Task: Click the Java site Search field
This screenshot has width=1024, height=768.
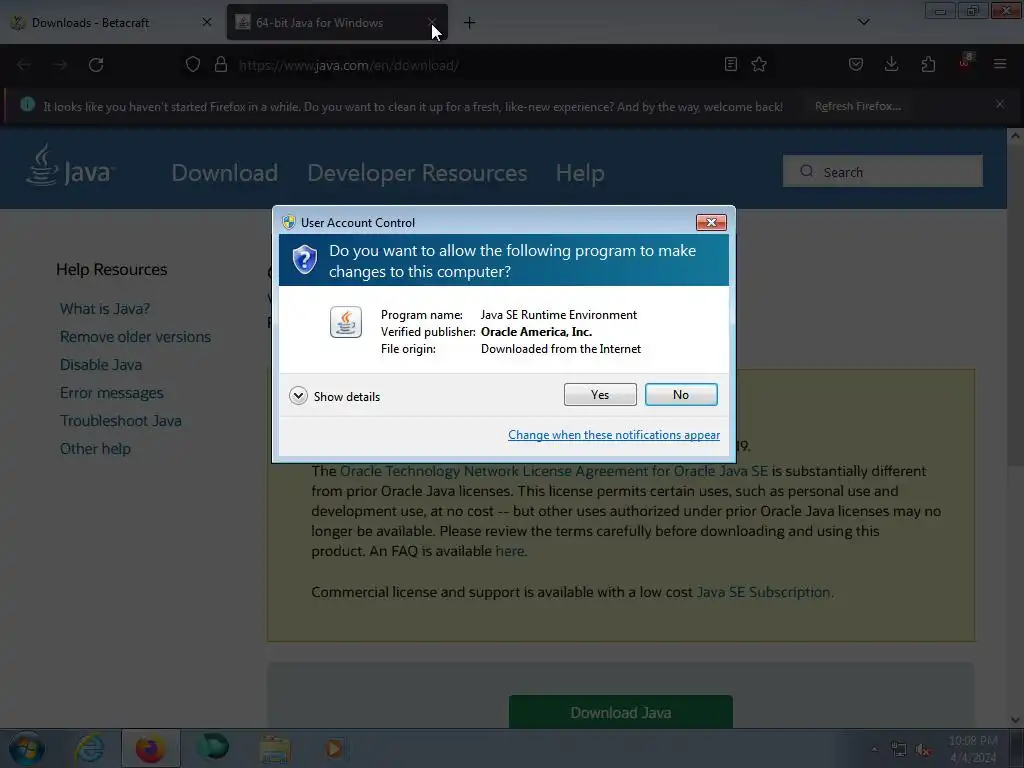Action: coord(882,172)
